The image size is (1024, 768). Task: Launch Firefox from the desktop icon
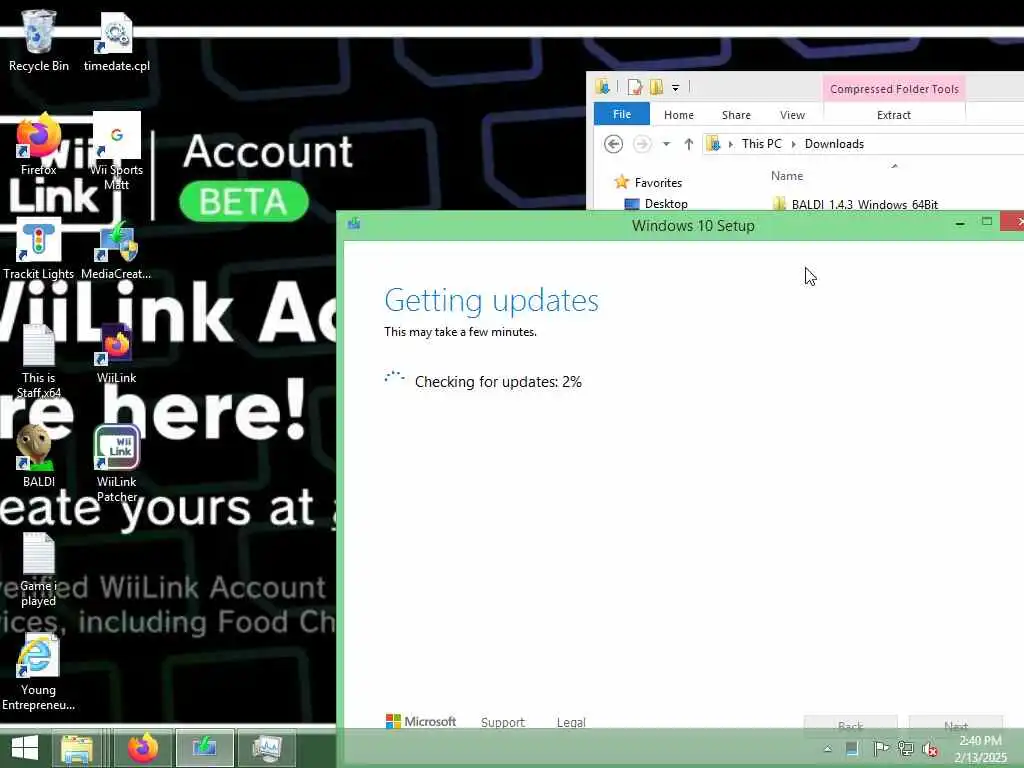39,144
